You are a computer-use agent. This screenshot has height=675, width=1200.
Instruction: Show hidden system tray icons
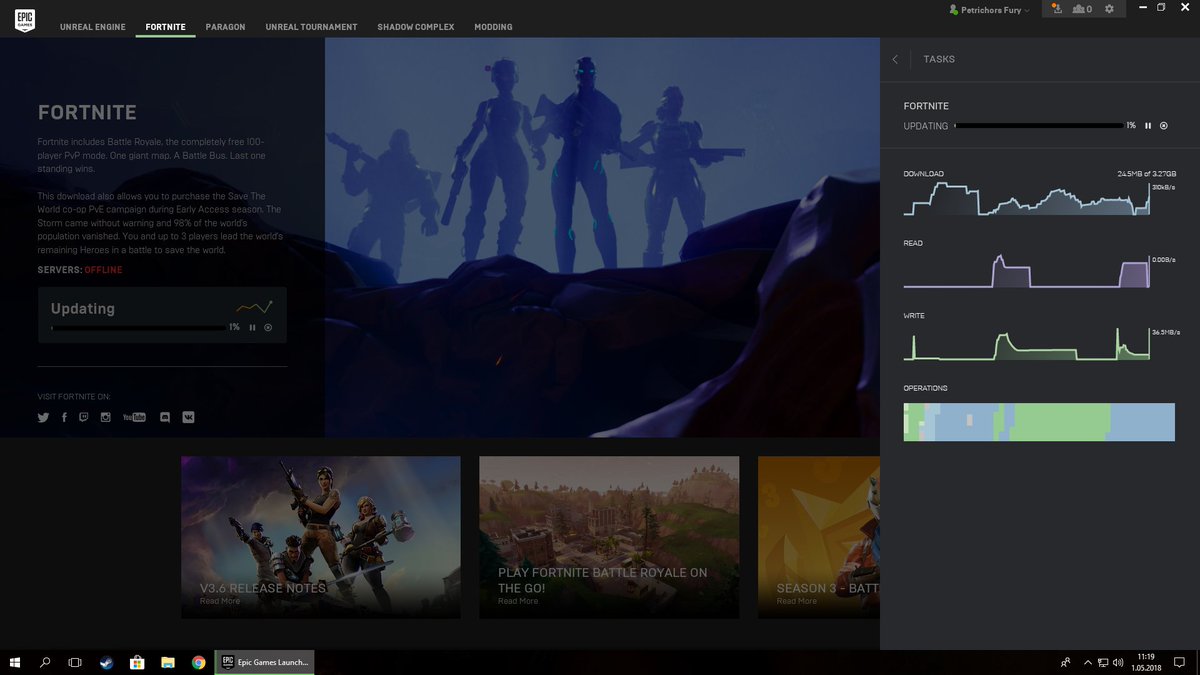click(1088, 662)
